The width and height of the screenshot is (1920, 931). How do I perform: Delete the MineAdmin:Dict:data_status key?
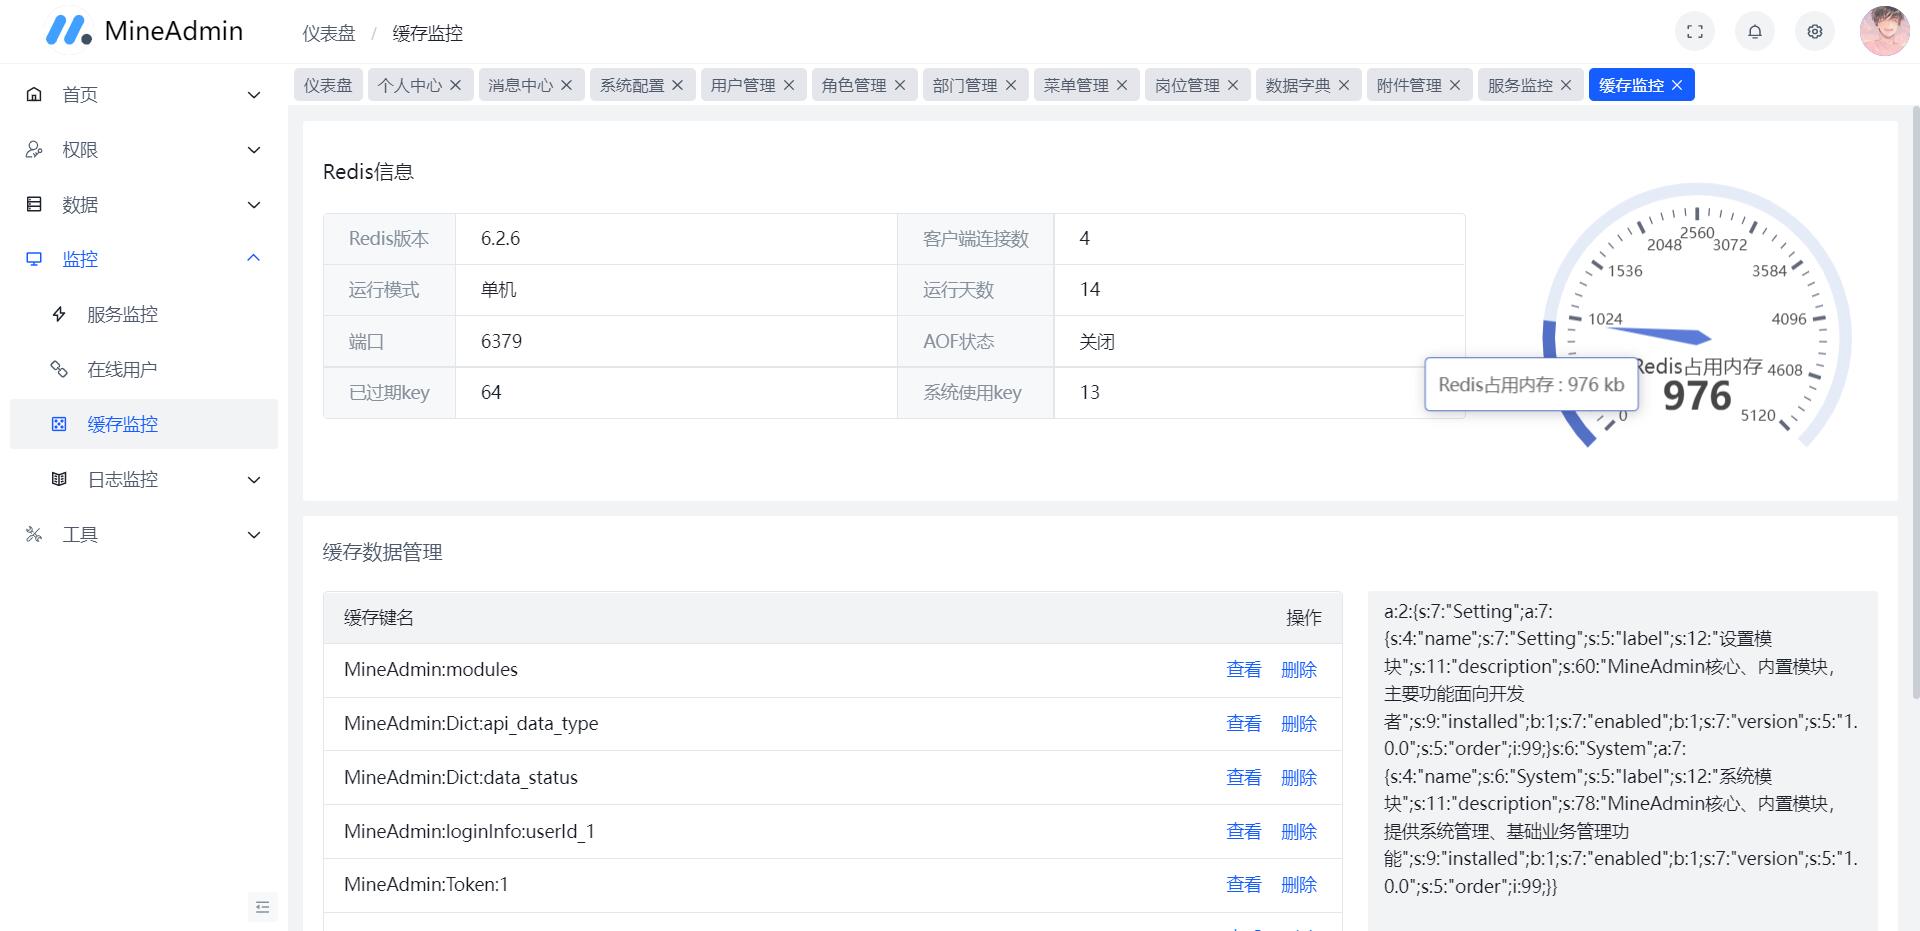(1299, 778)
